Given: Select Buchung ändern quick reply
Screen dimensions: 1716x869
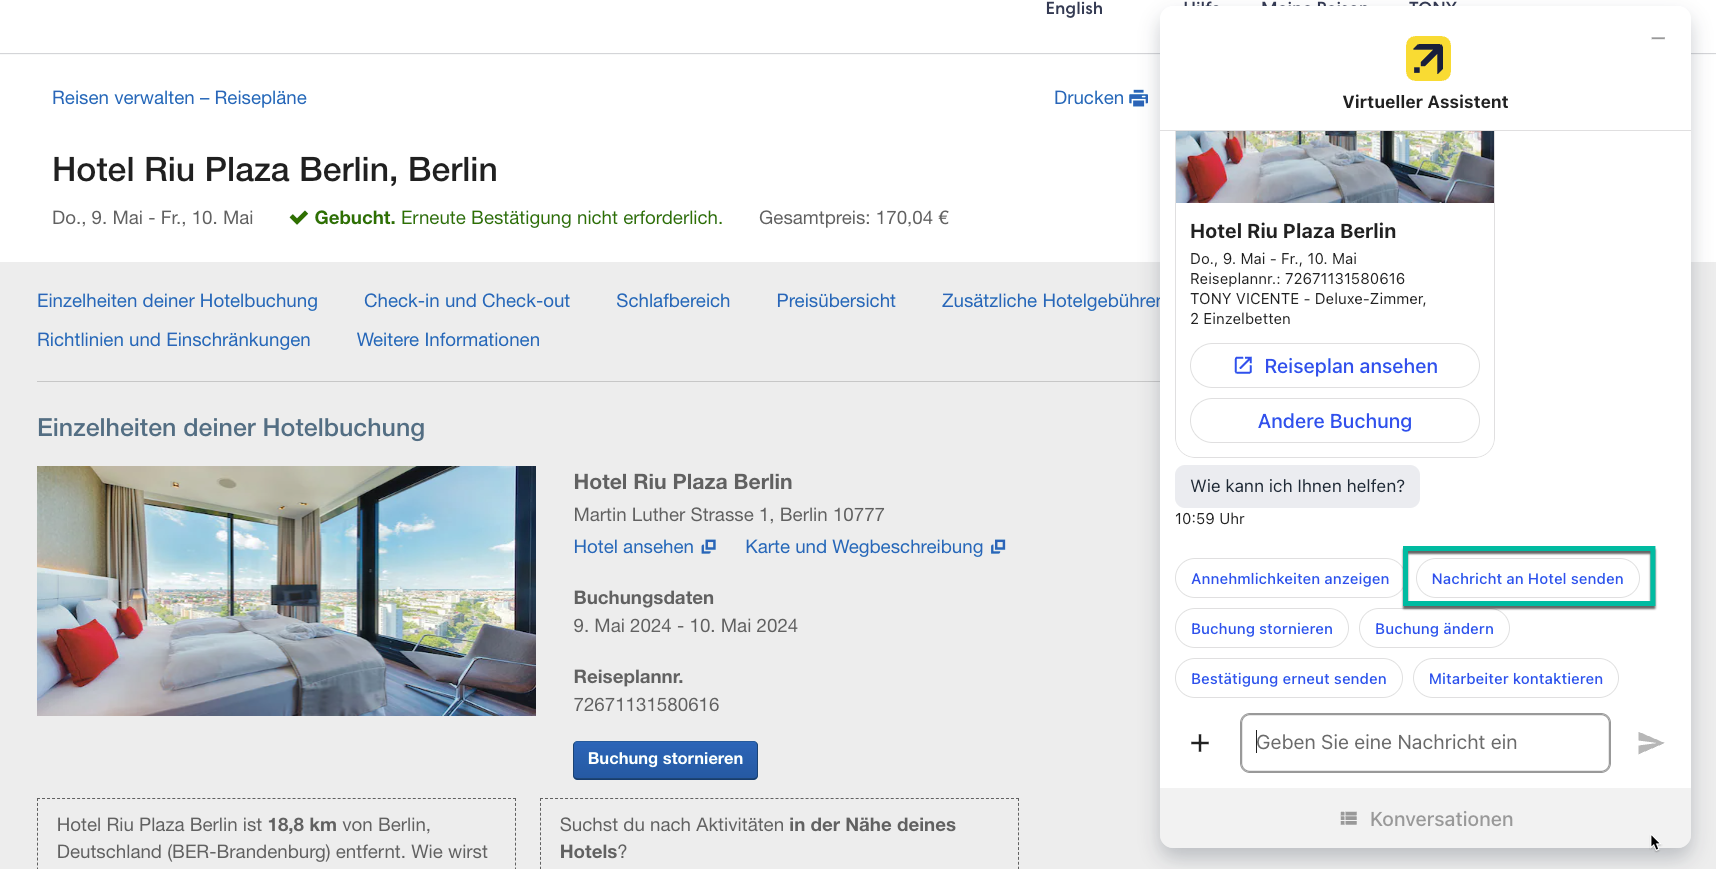Looking at the screenshot, I should 1434,629.
